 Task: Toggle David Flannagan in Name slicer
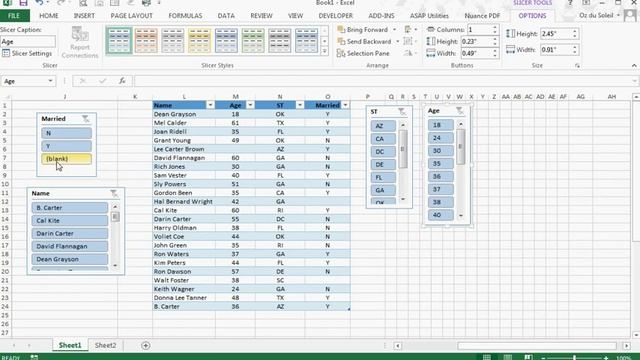point(70,246)
